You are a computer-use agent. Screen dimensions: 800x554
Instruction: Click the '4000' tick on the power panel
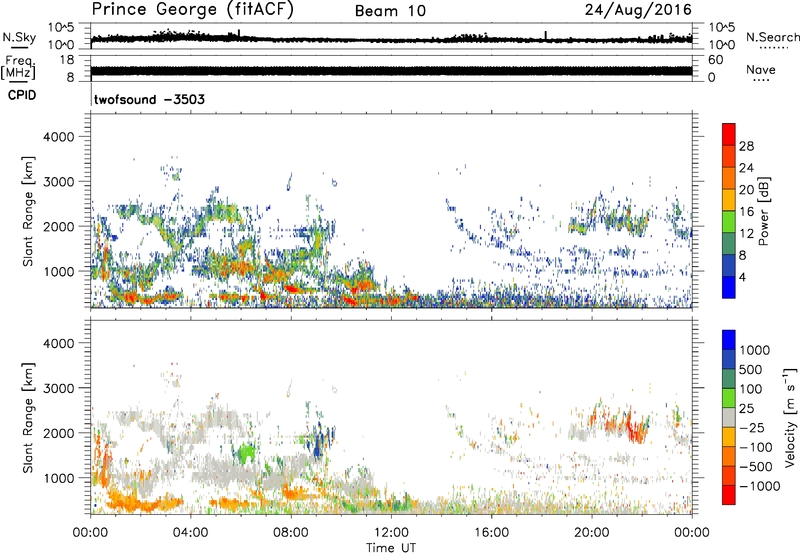coord(59,137)
